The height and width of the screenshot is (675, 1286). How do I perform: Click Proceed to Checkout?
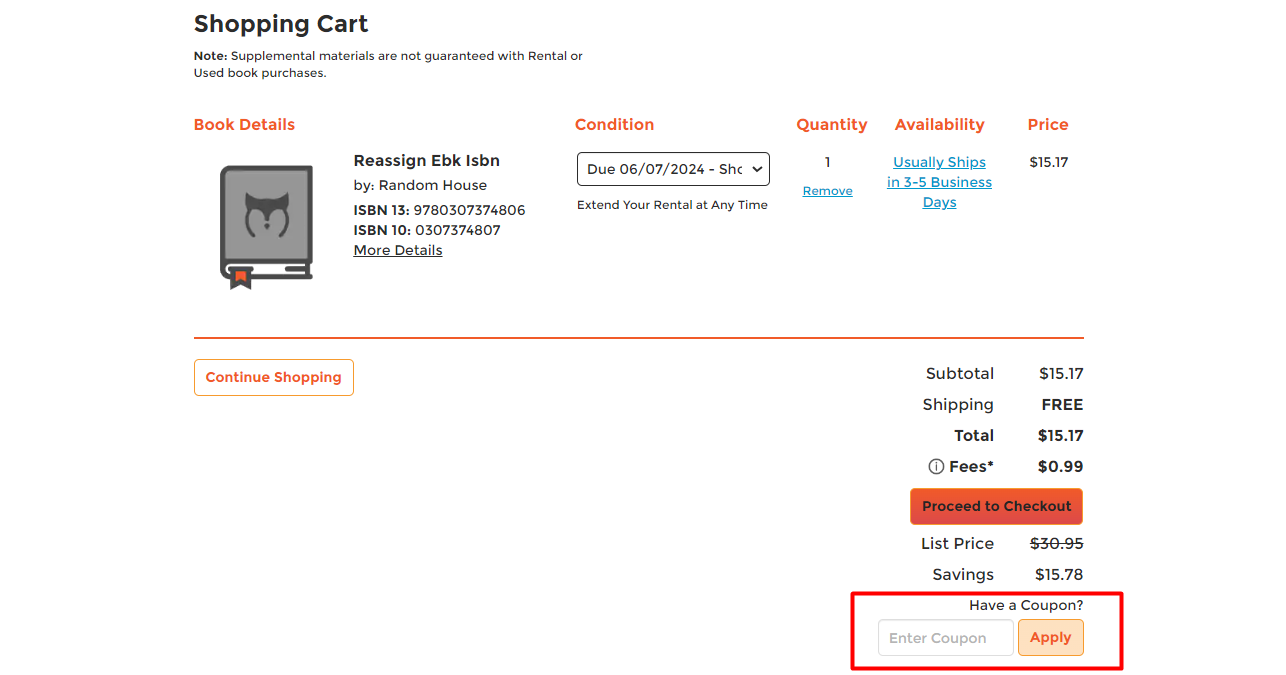(x=996, y=506)
